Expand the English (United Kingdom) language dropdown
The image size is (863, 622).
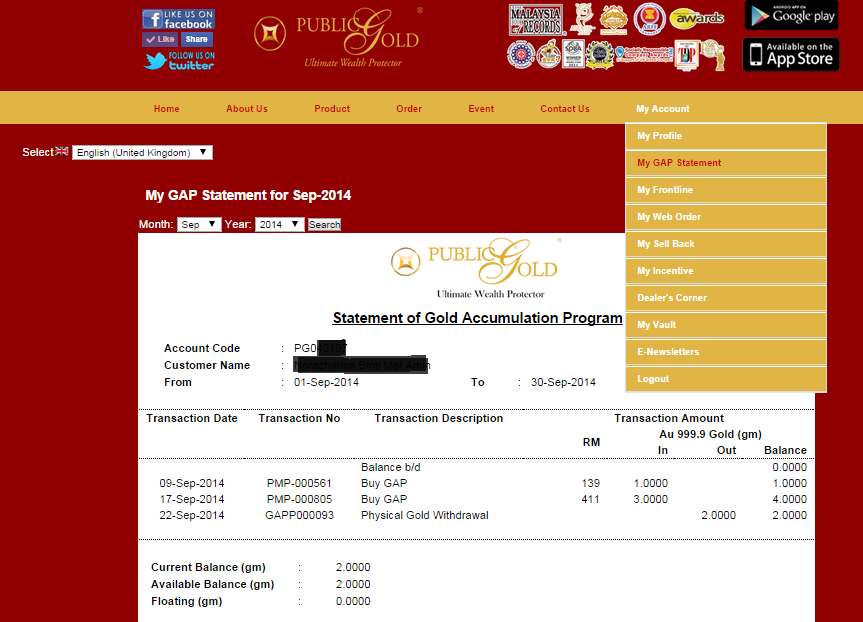click(x=142, y=152)
